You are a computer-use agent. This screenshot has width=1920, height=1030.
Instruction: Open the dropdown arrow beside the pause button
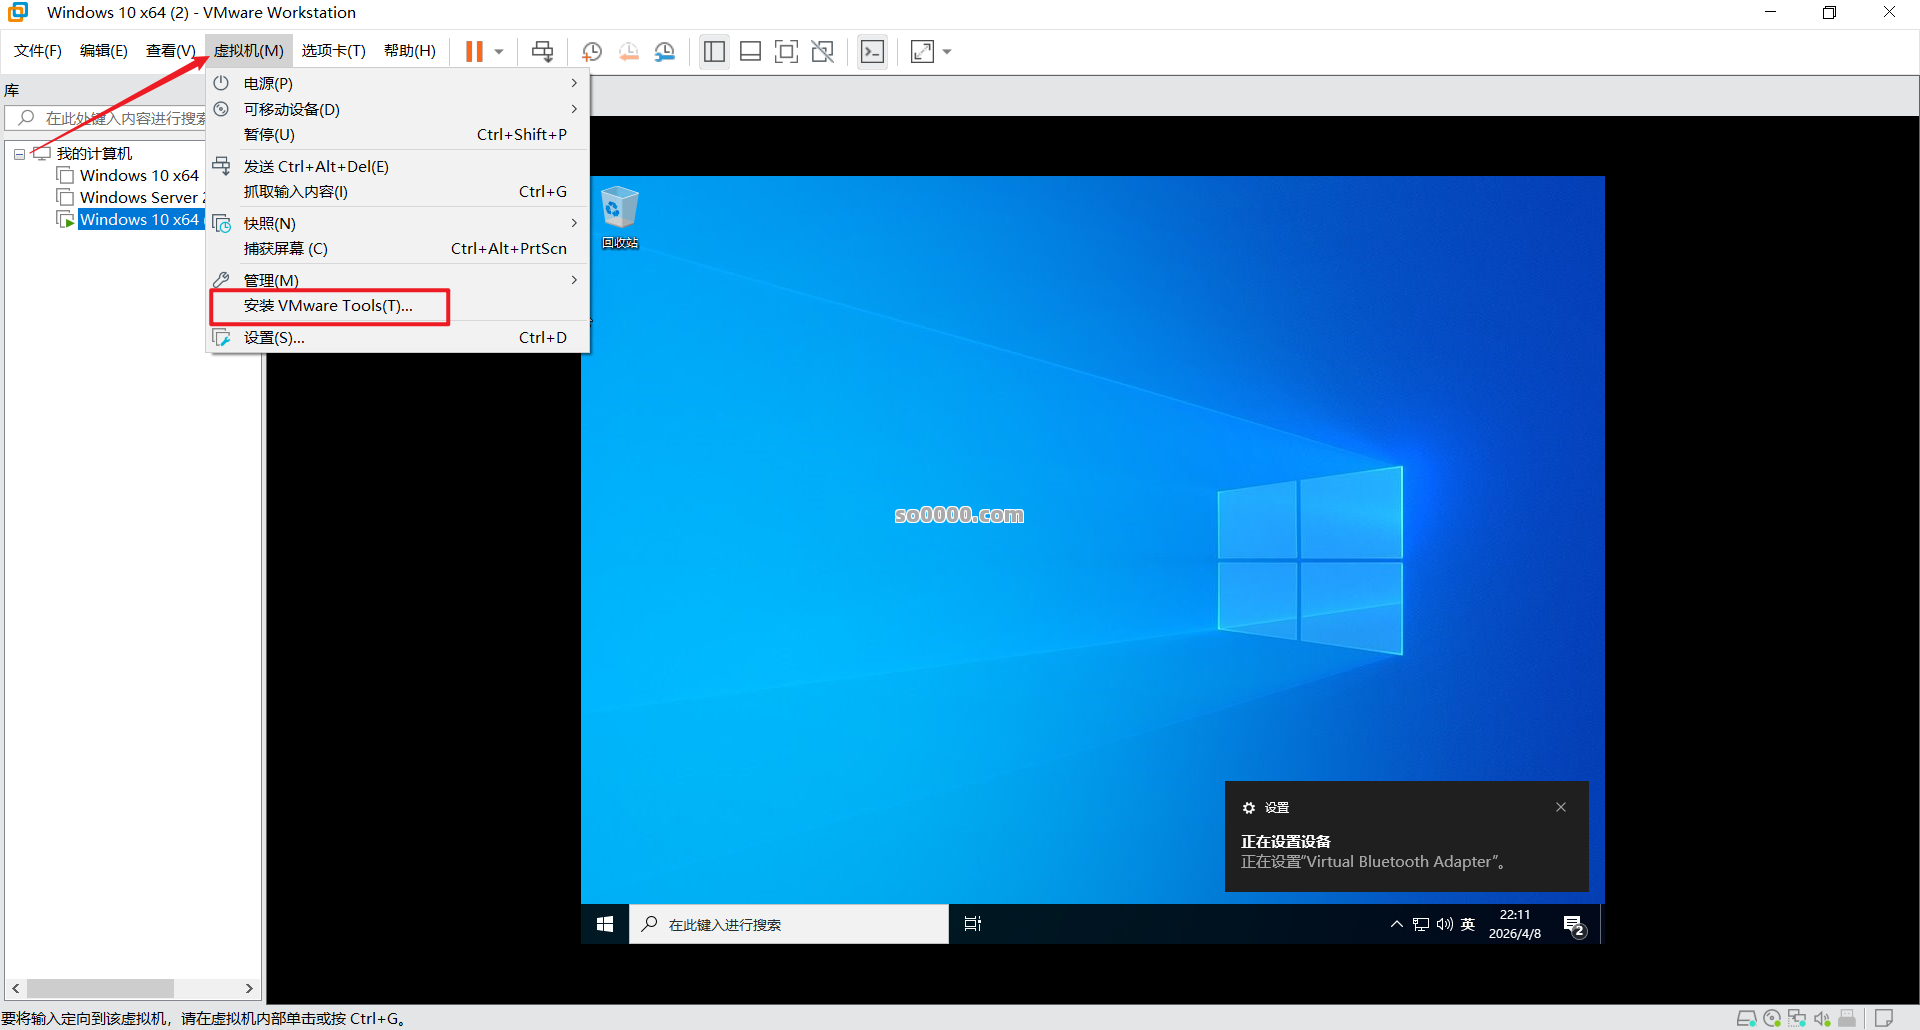pyautogui.click(x=499, y=51)
